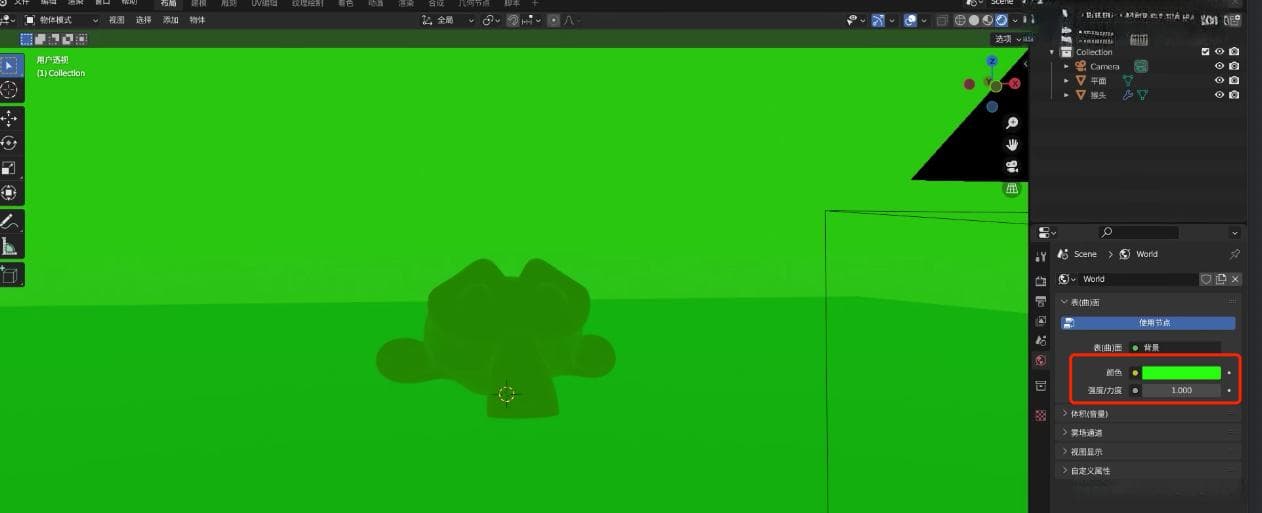Select the 3D Cursor tool
Image resolution: width=1262 pixels, height=513 pixels.
pyautogui.click(x=10, y=90)
